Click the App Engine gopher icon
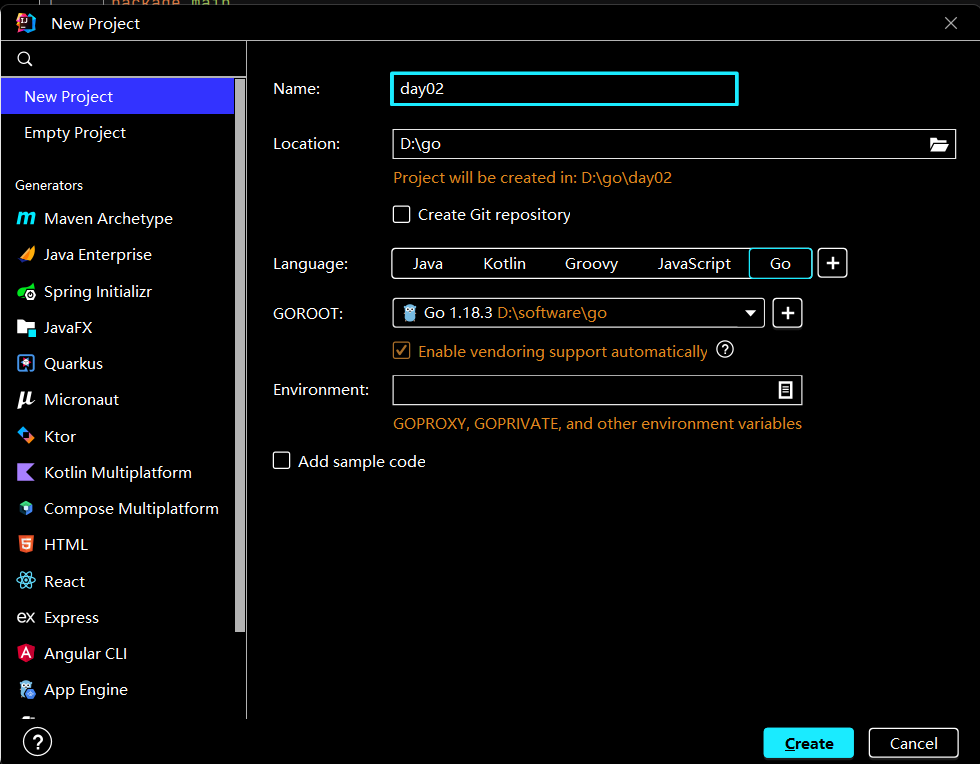Viewport: 980px width, 764px height. pos(26,690)
